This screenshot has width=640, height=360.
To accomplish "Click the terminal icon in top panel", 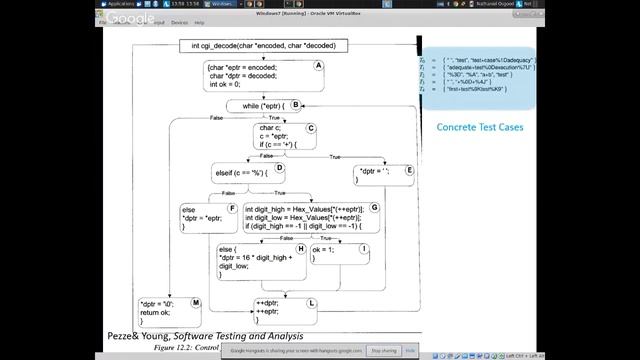I will [x=289, y=4].
